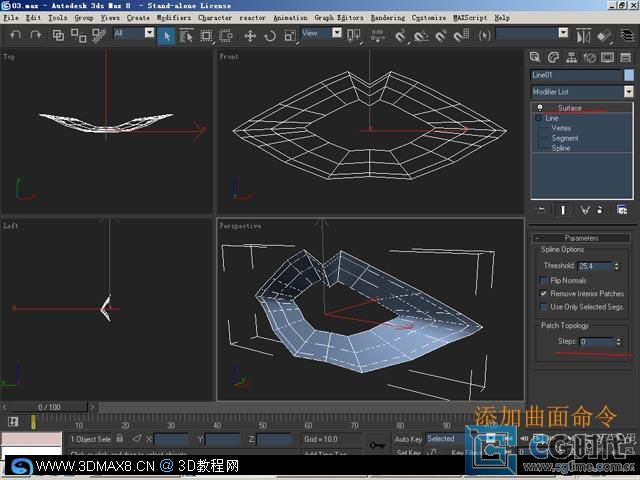Select the Select and Link tool
This screenshot has height=480, width=640.
(58, 36)
